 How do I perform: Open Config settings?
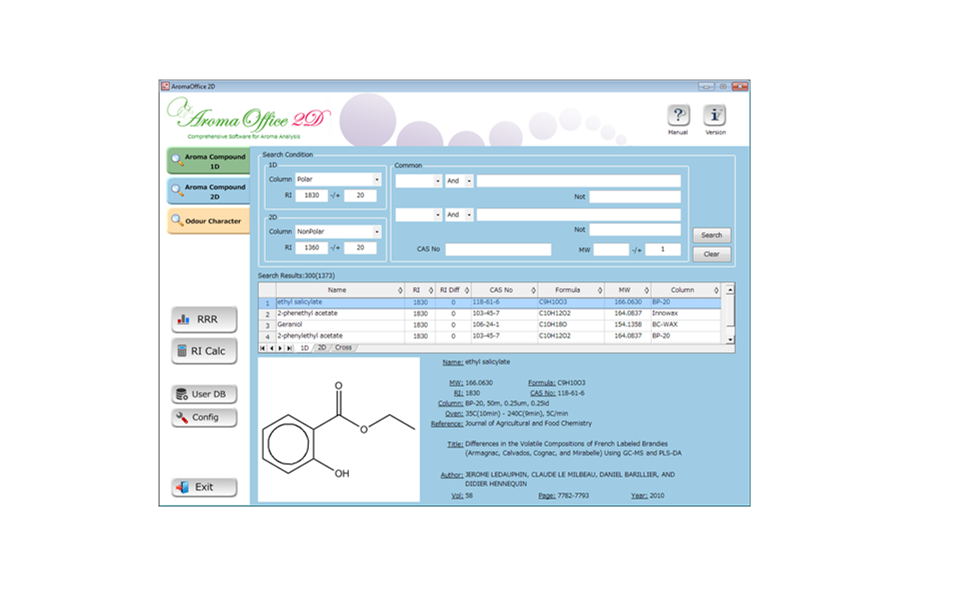click(x=204, y=417)
